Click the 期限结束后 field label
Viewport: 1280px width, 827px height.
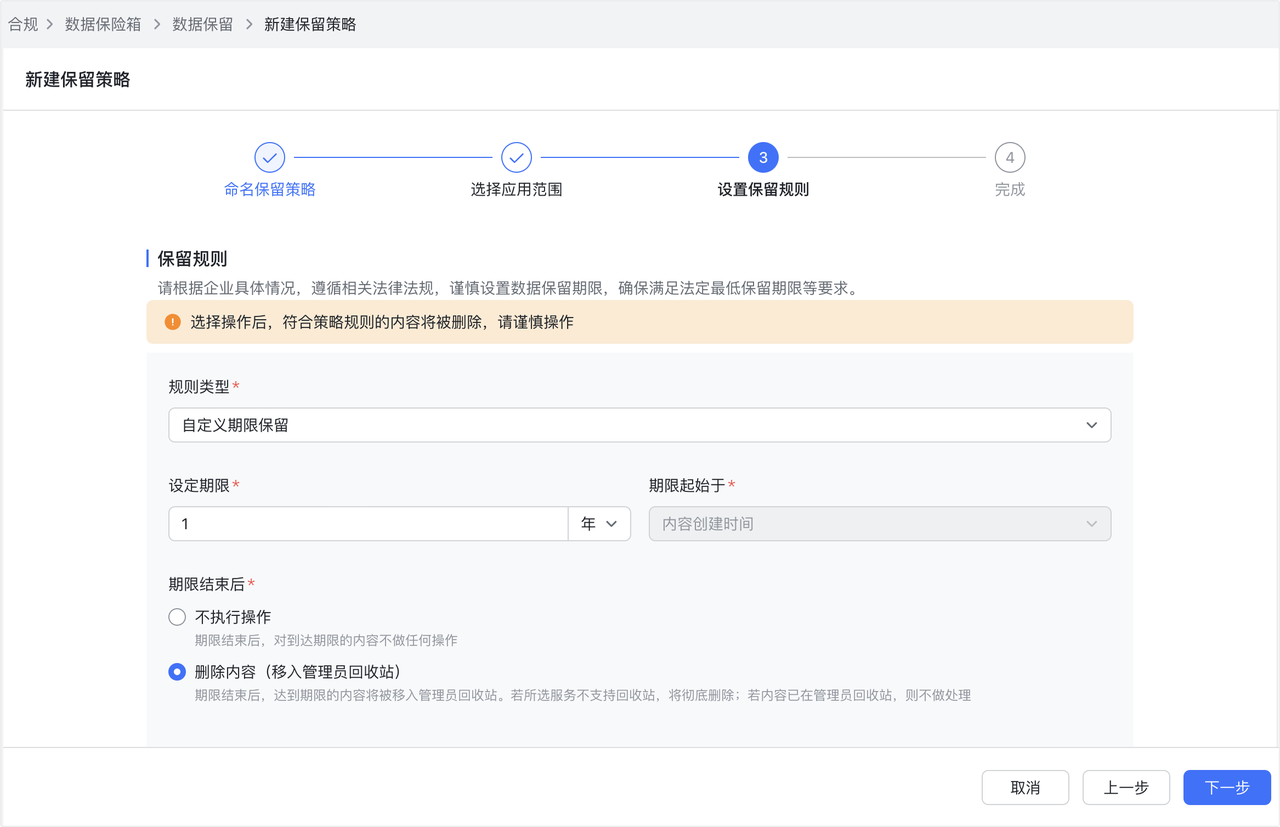(x=207, y=584)
